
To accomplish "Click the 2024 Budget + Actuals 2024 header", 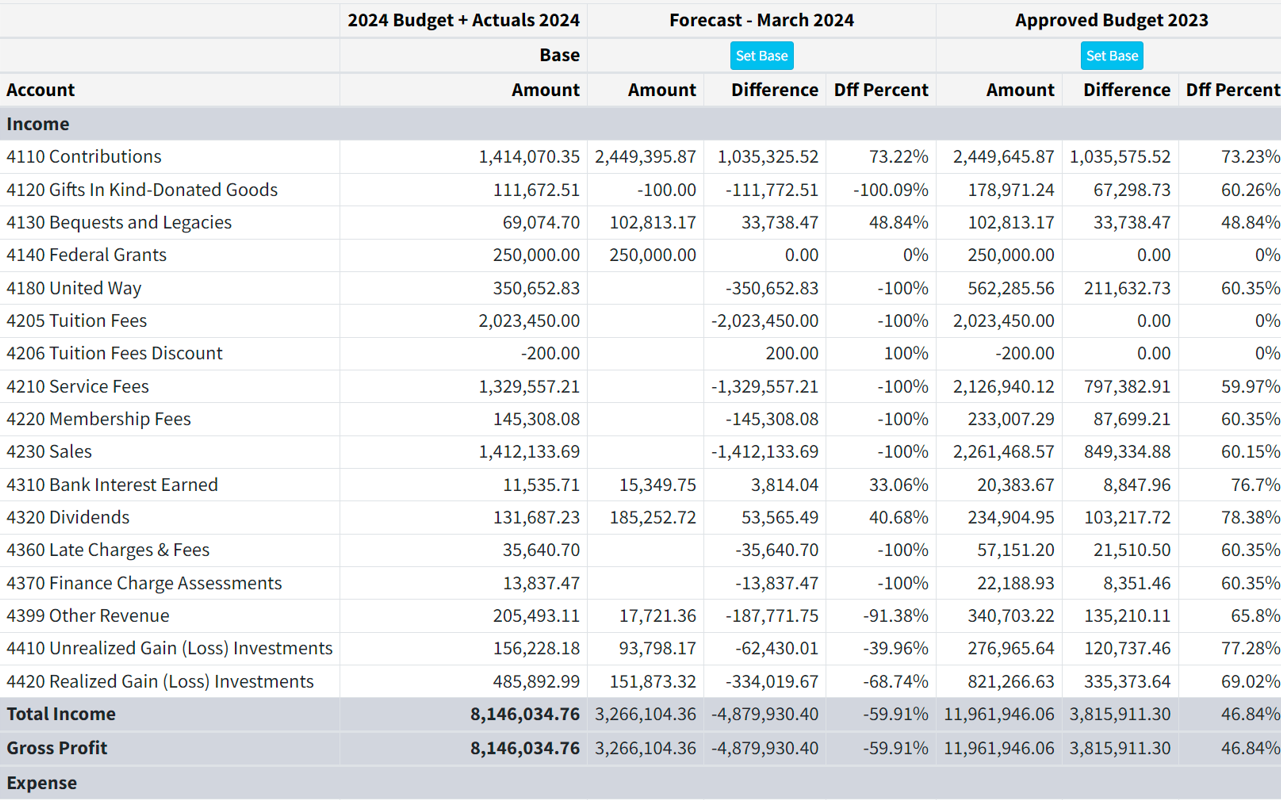I will pyautogui.click(x=463, y=20).
